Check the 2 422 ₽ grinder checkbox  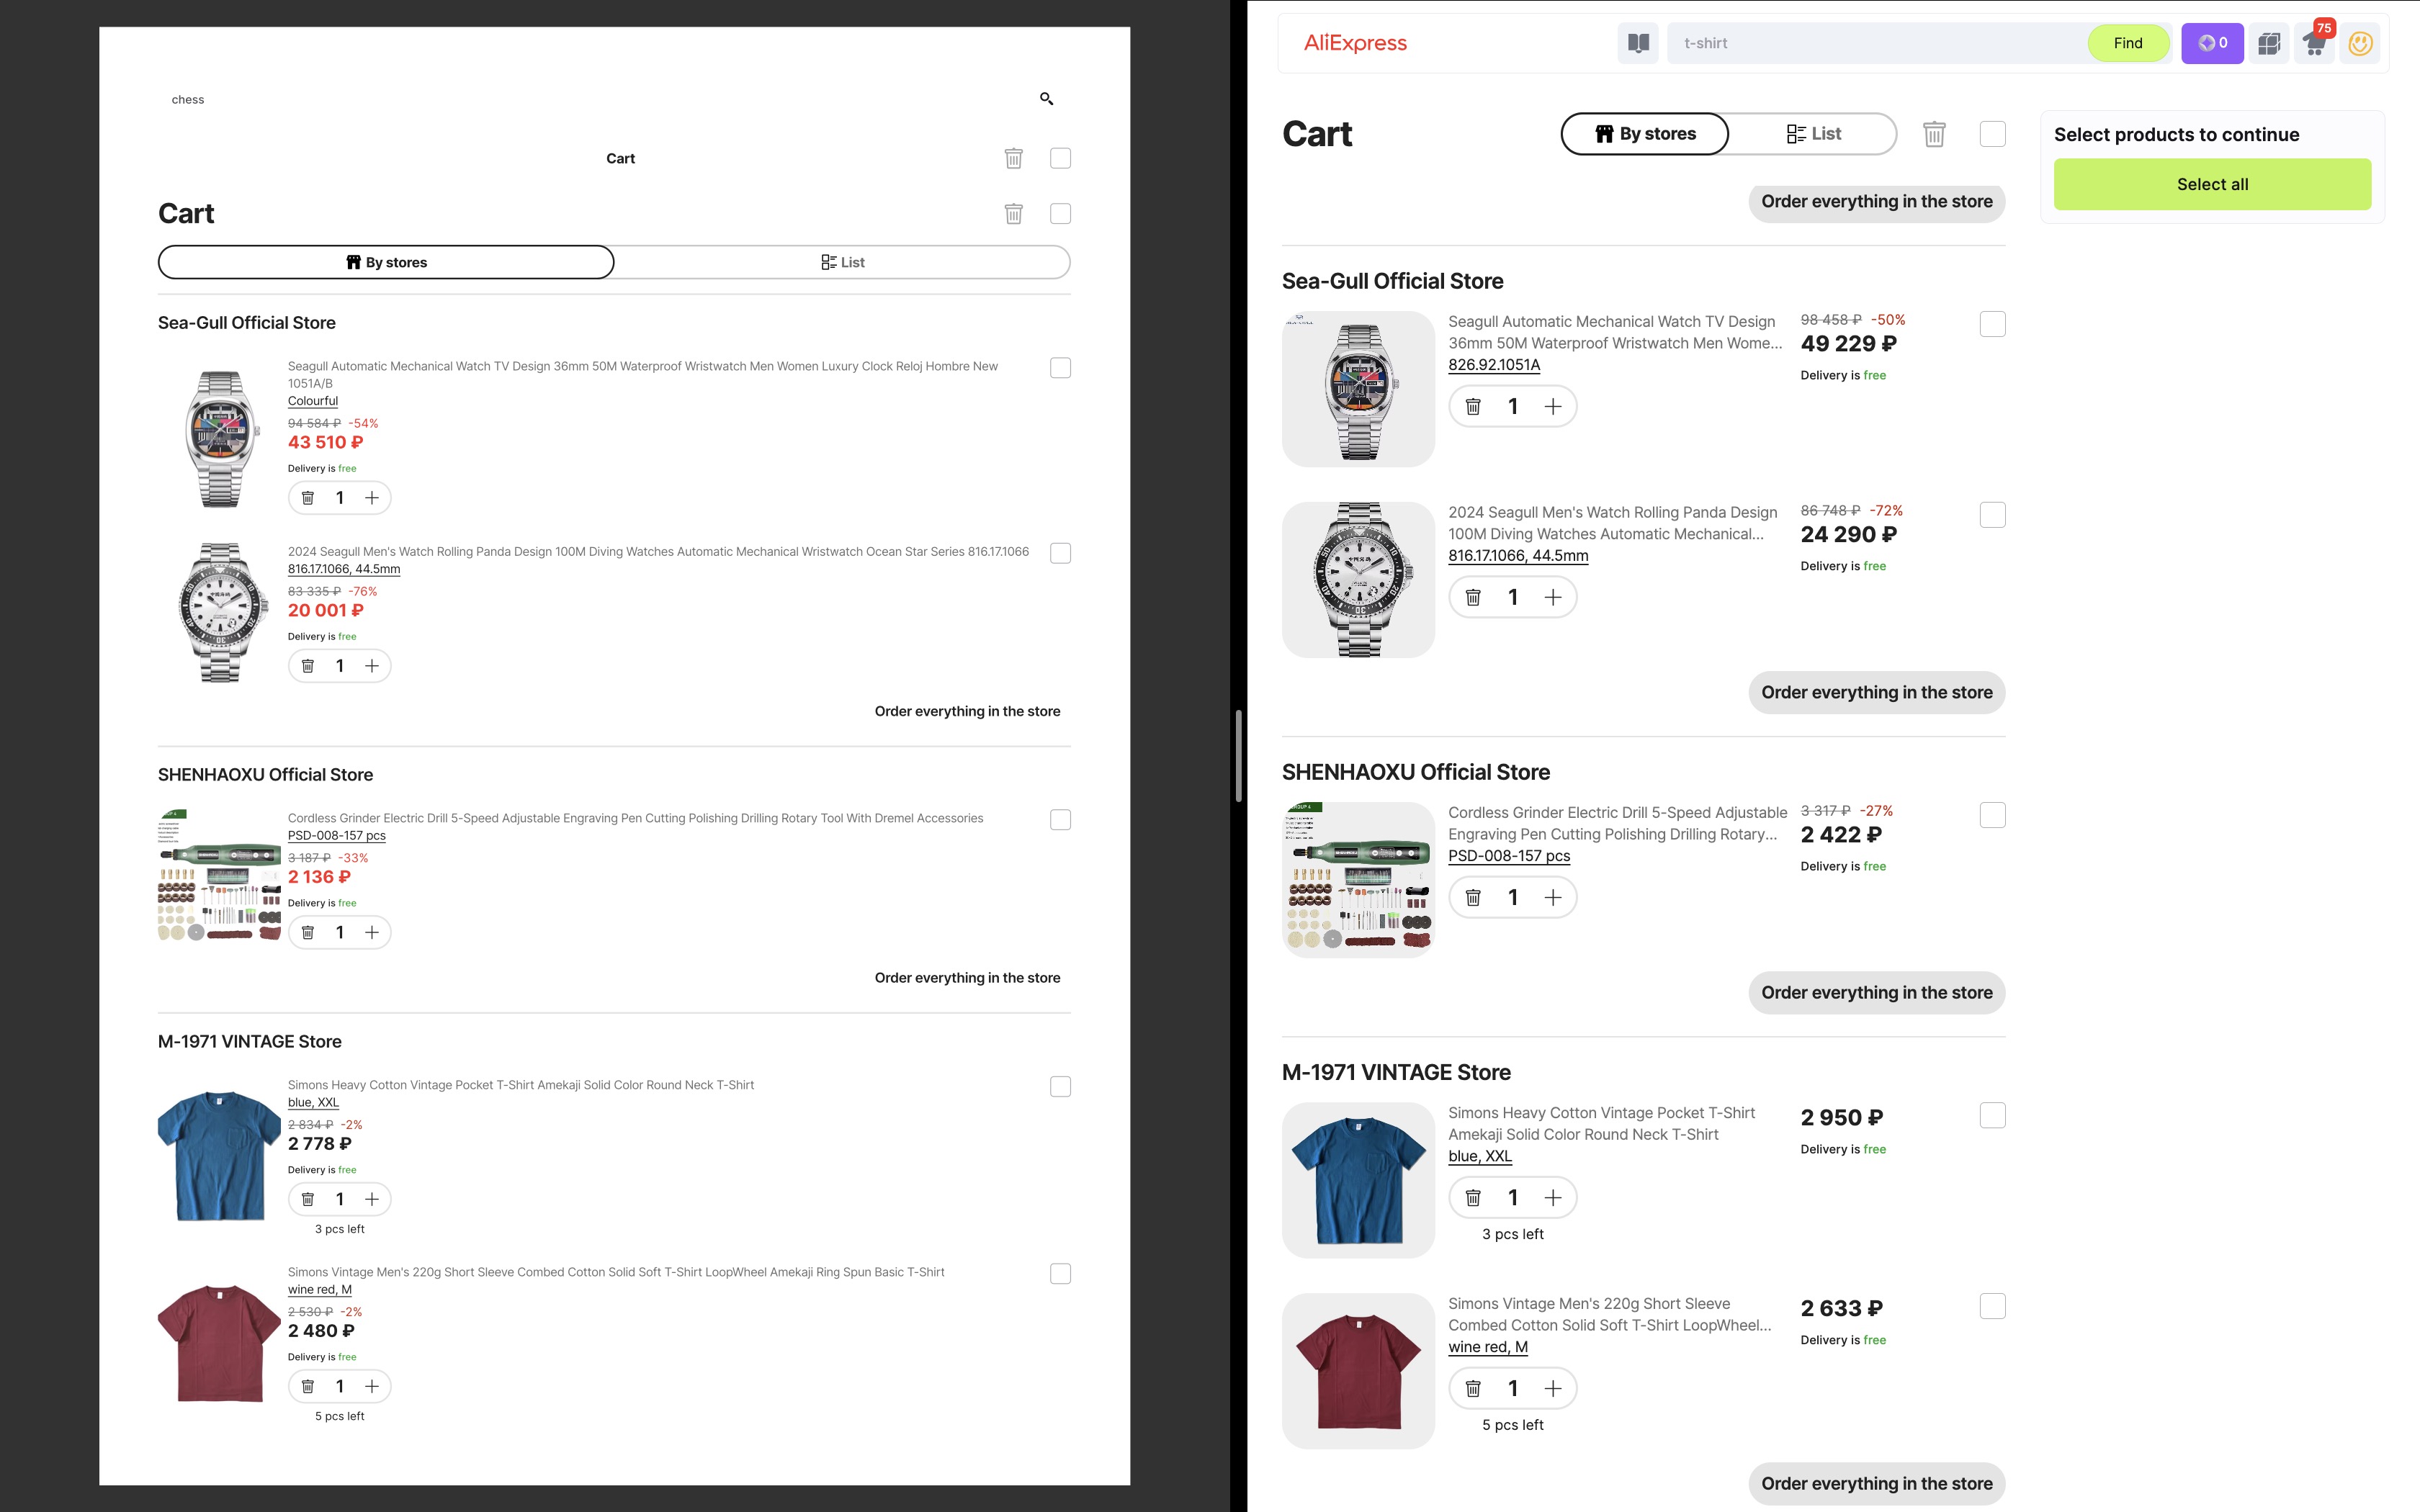tap(1992, 815)
